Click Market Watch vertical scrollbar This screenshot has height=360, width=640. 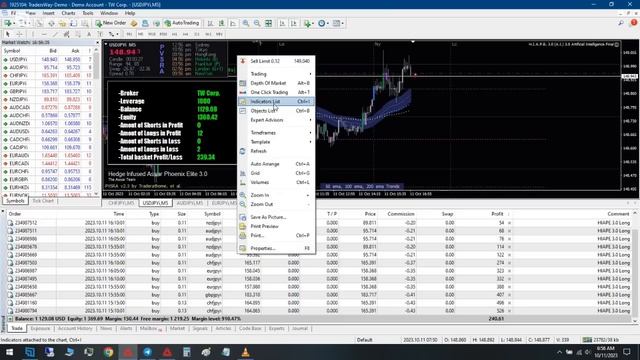pyautogui.click(x=96, y=122)
